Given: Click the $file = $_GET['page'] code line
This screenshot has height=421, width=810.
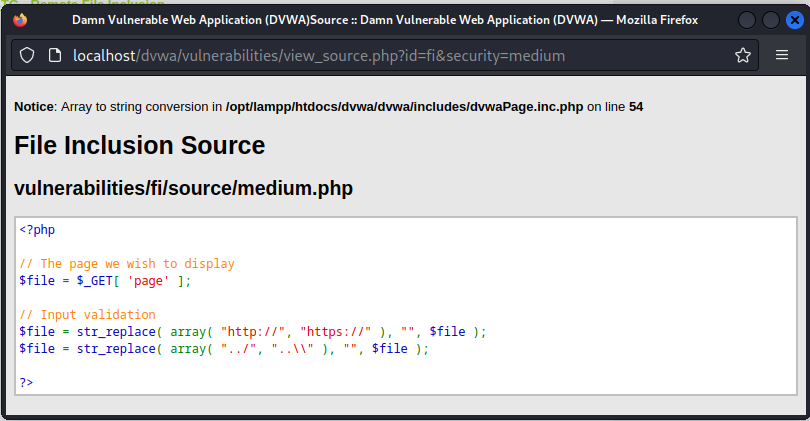Looking at the screenshot, I should coord(105,281).
